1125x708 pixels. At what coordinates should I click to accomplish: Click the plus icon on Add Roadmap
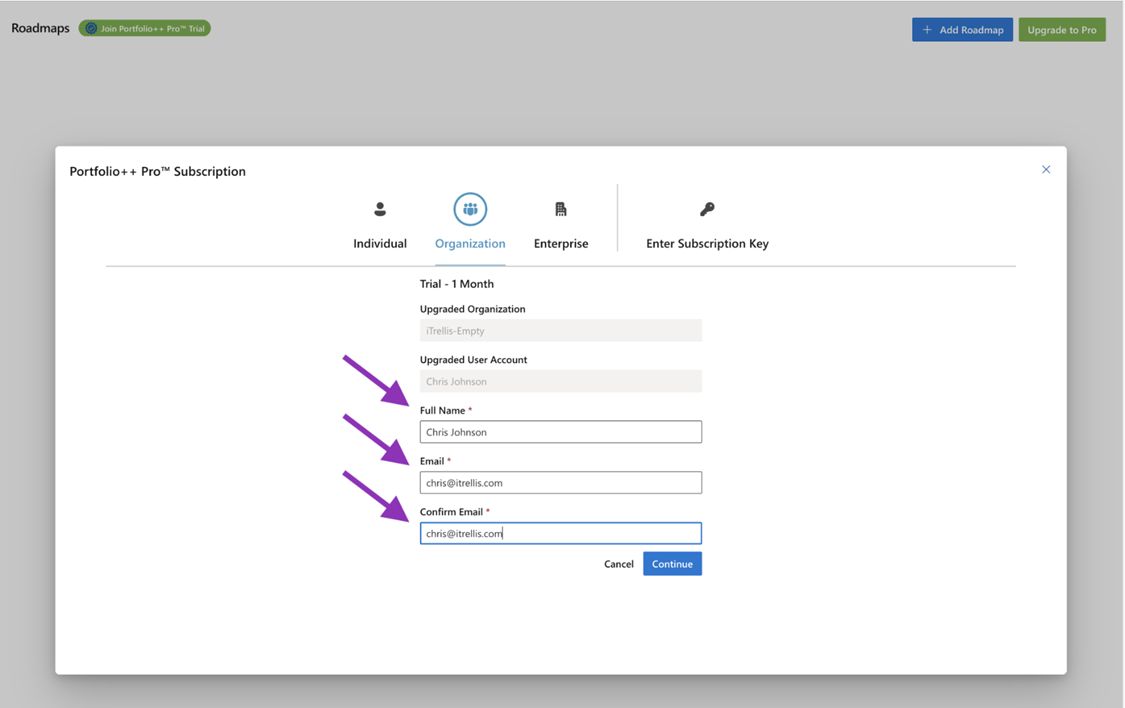point(927,30)
